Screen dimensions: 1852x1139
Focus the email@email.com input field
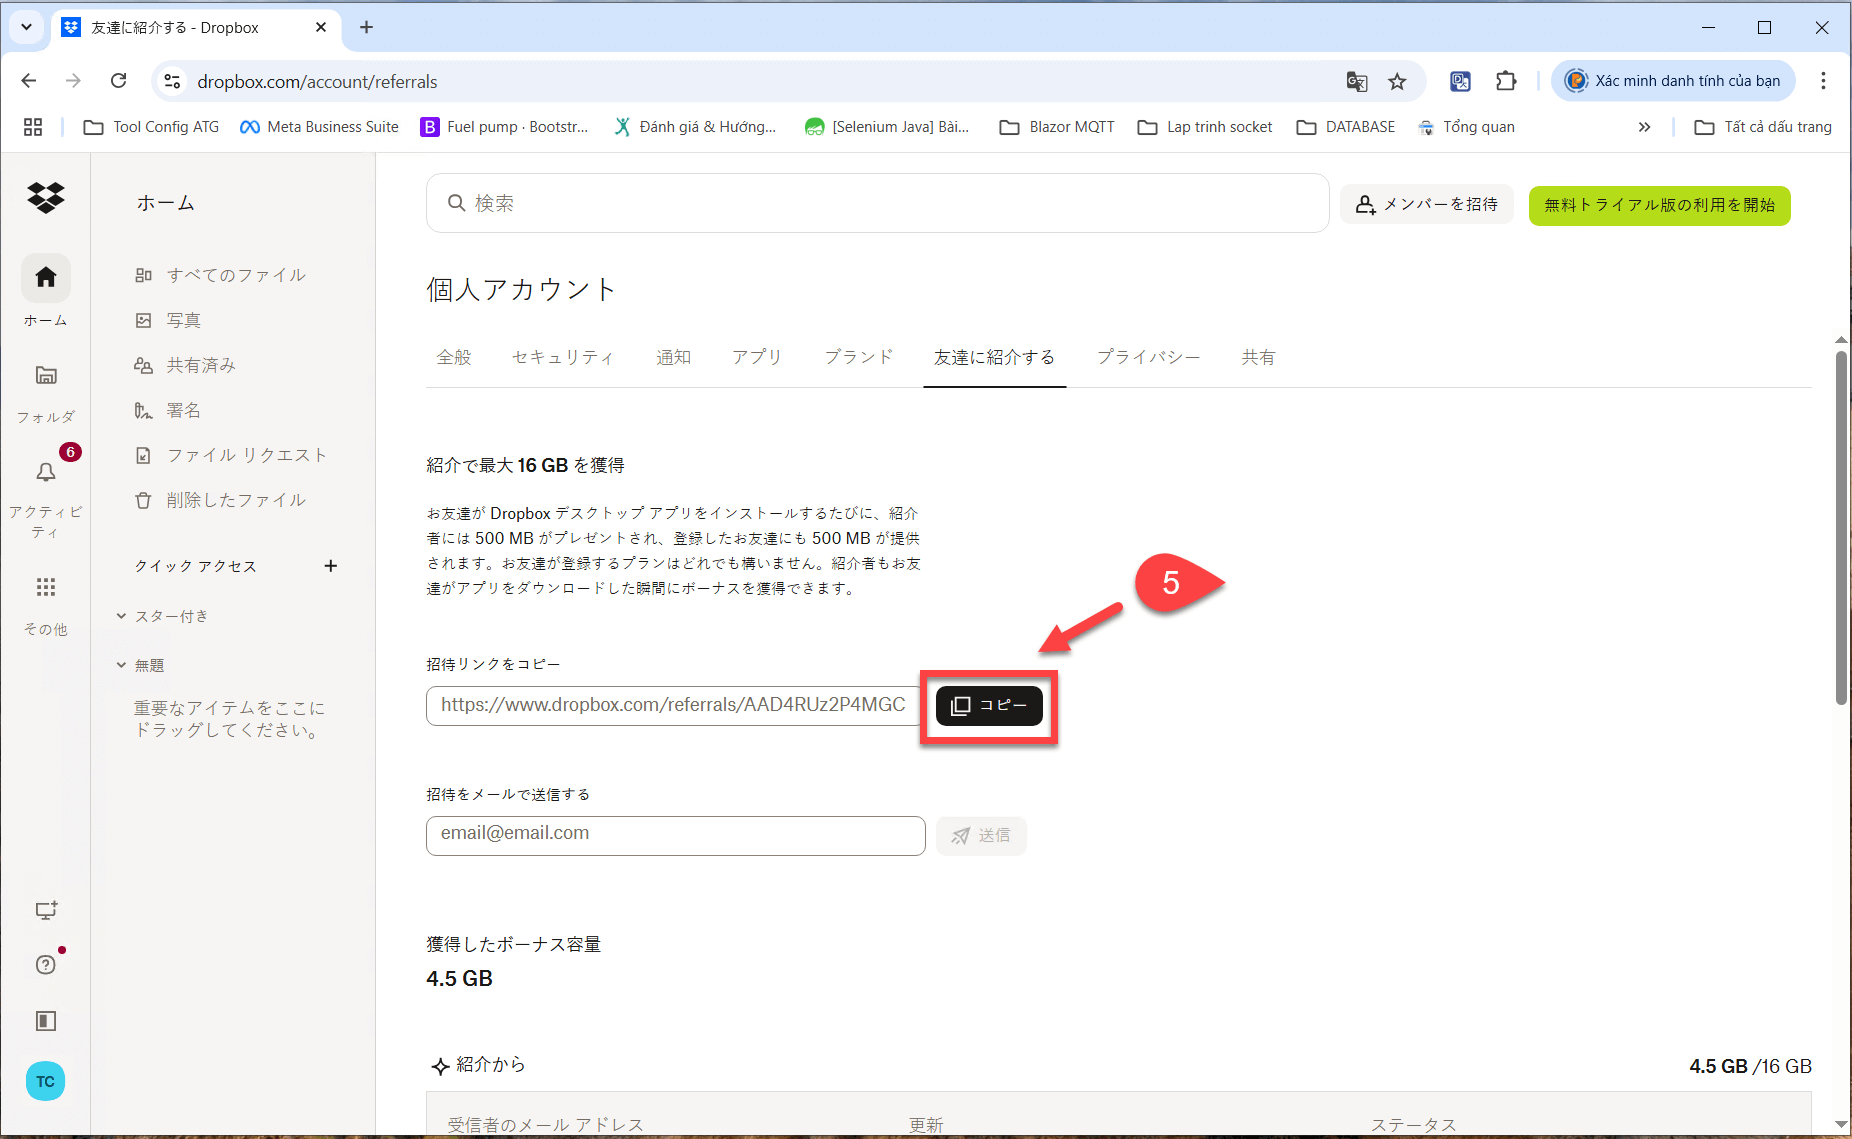(676, 836)
